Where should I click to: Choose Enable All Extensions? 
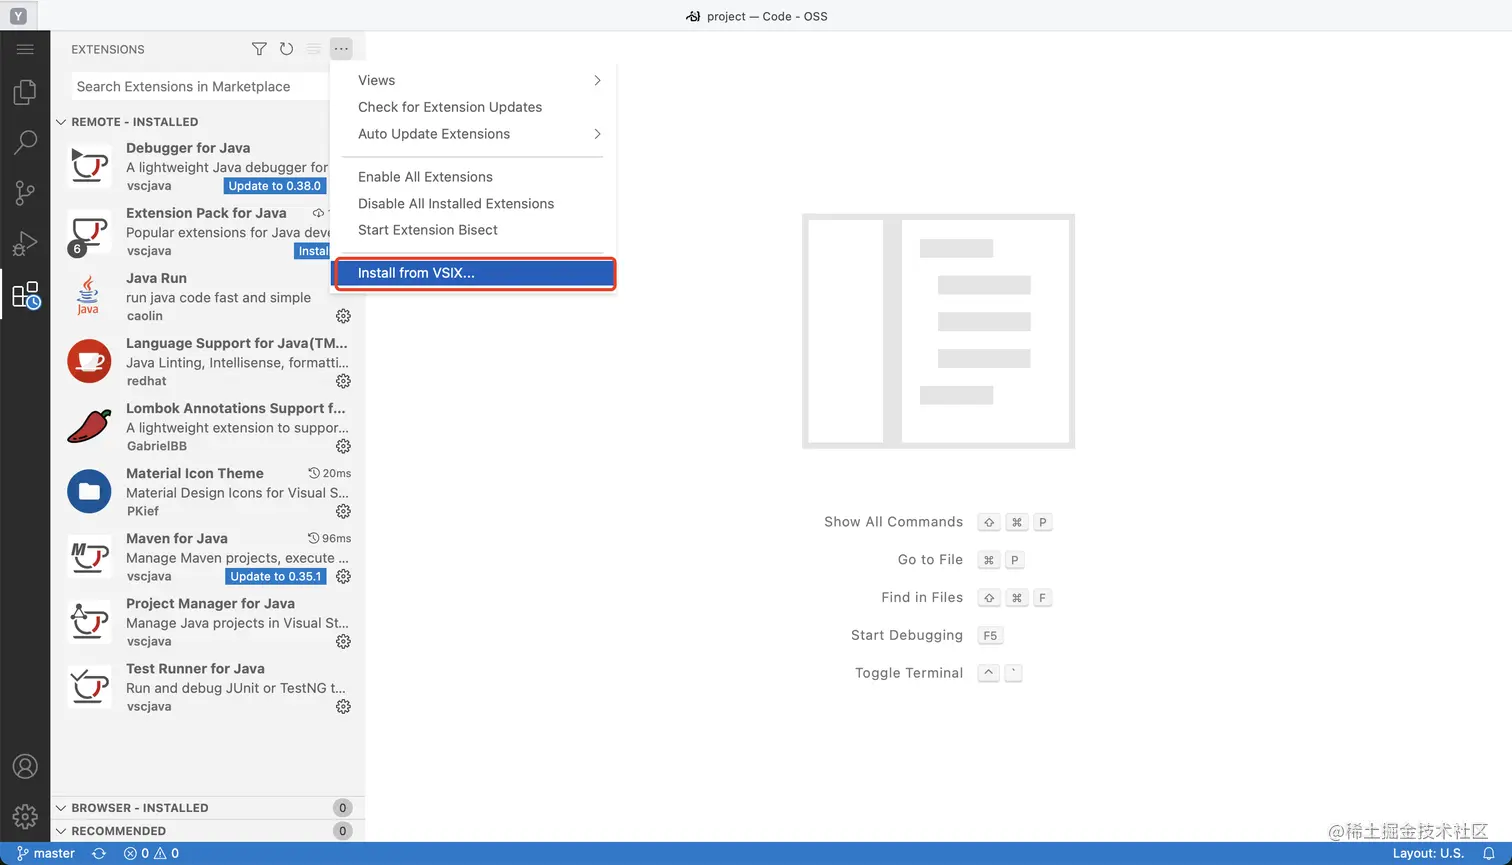(x=473, y=177)
